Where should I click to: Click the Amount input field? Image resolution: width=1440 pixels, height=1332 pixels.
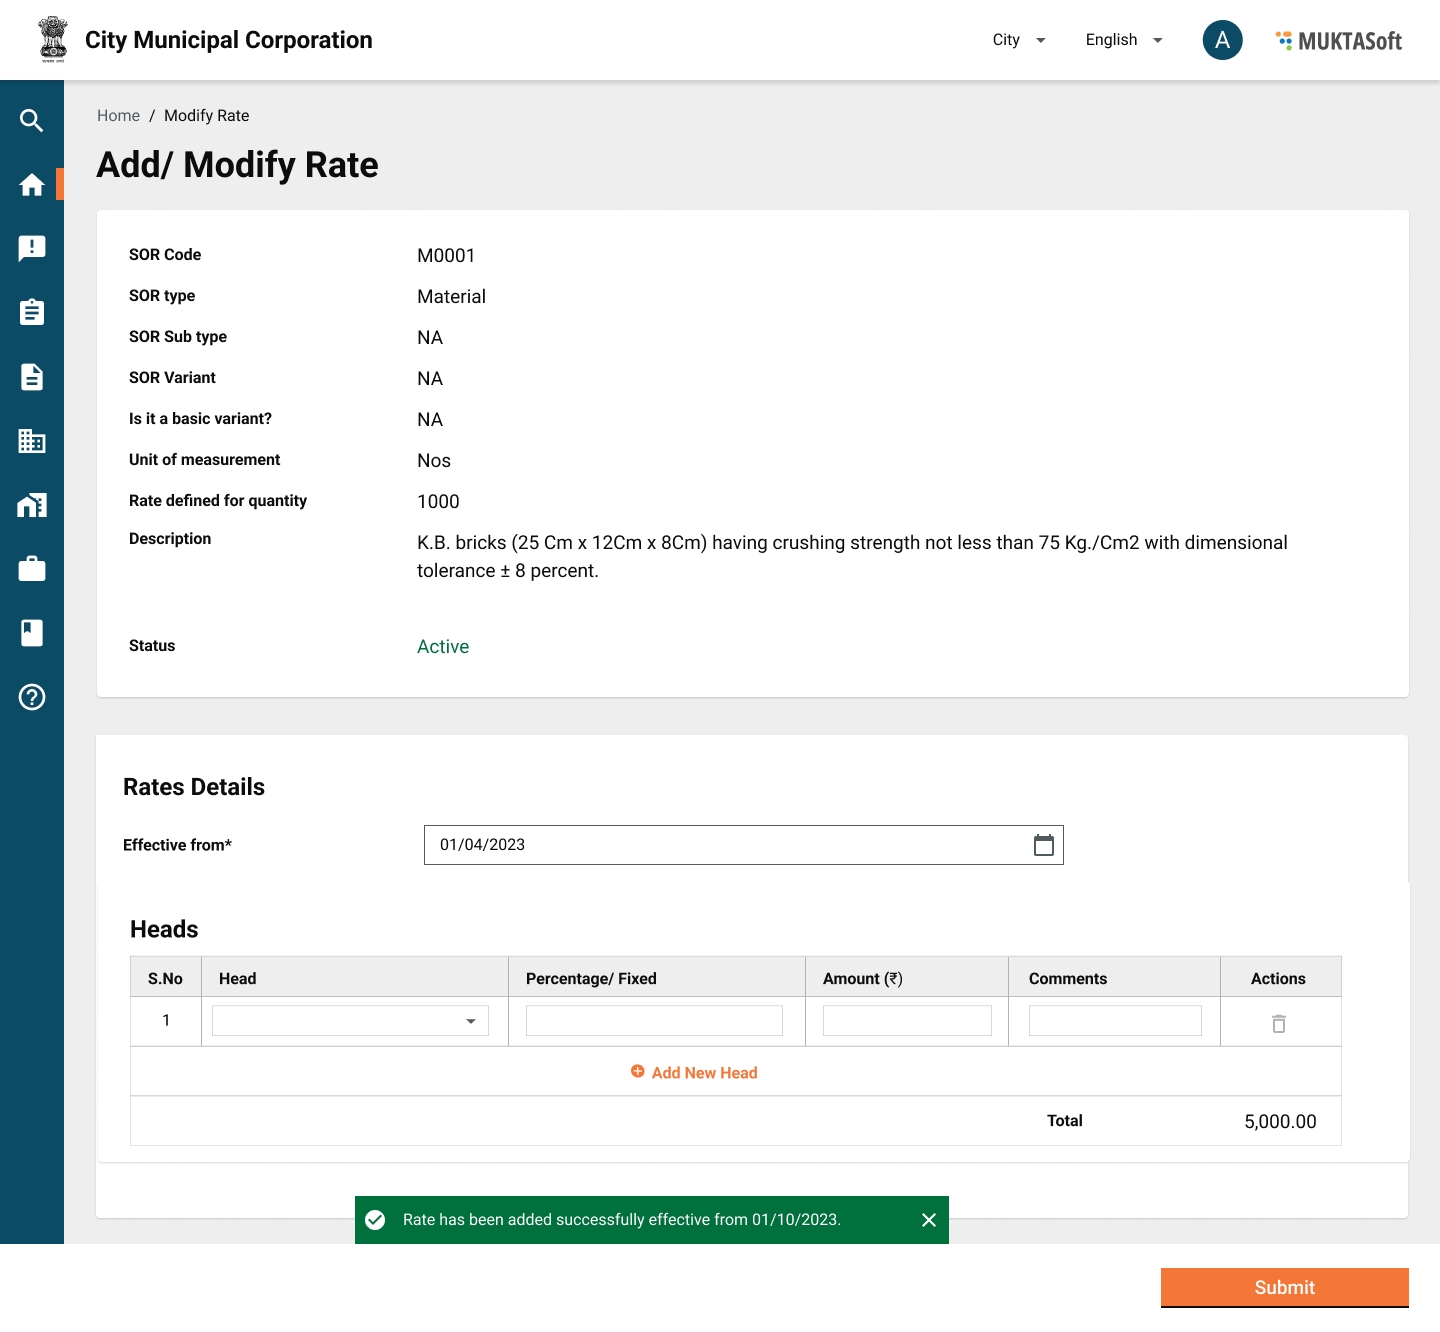906,1021
